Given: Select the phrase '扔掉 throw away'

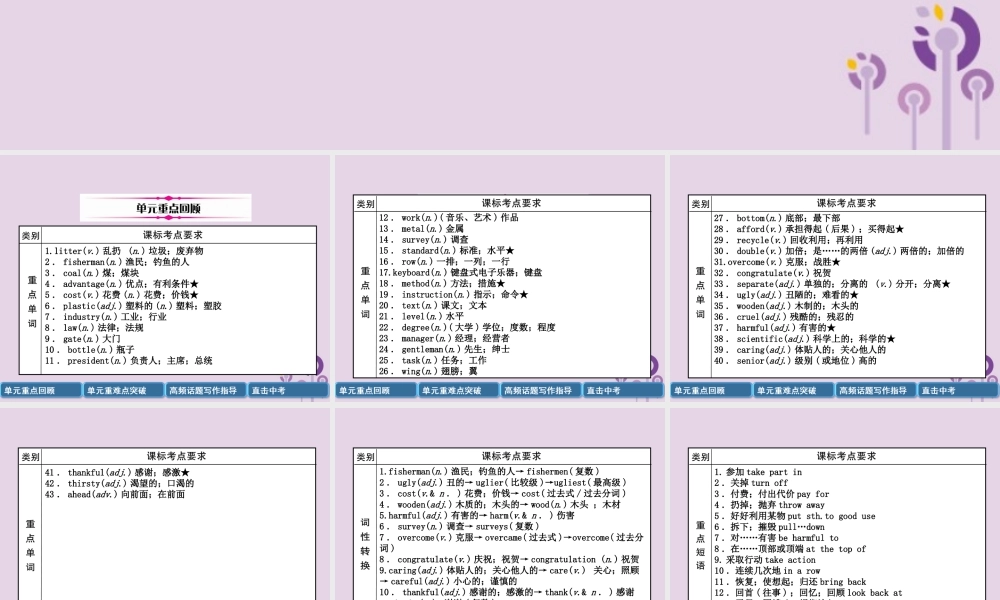Looking at the screenshot, I should [x=770, y=505].
